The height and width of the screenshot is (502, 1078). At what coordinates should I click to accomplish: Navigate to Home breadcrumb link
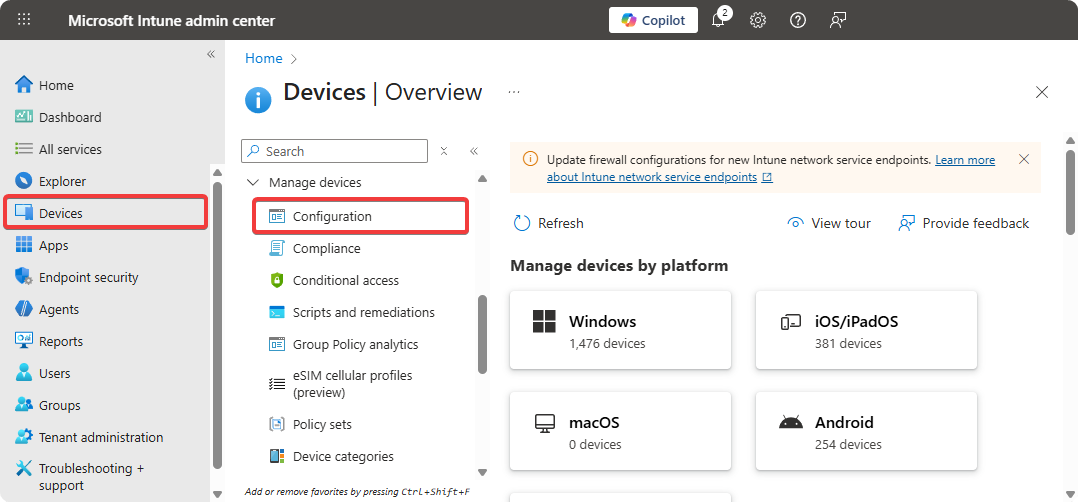point(264,59)
